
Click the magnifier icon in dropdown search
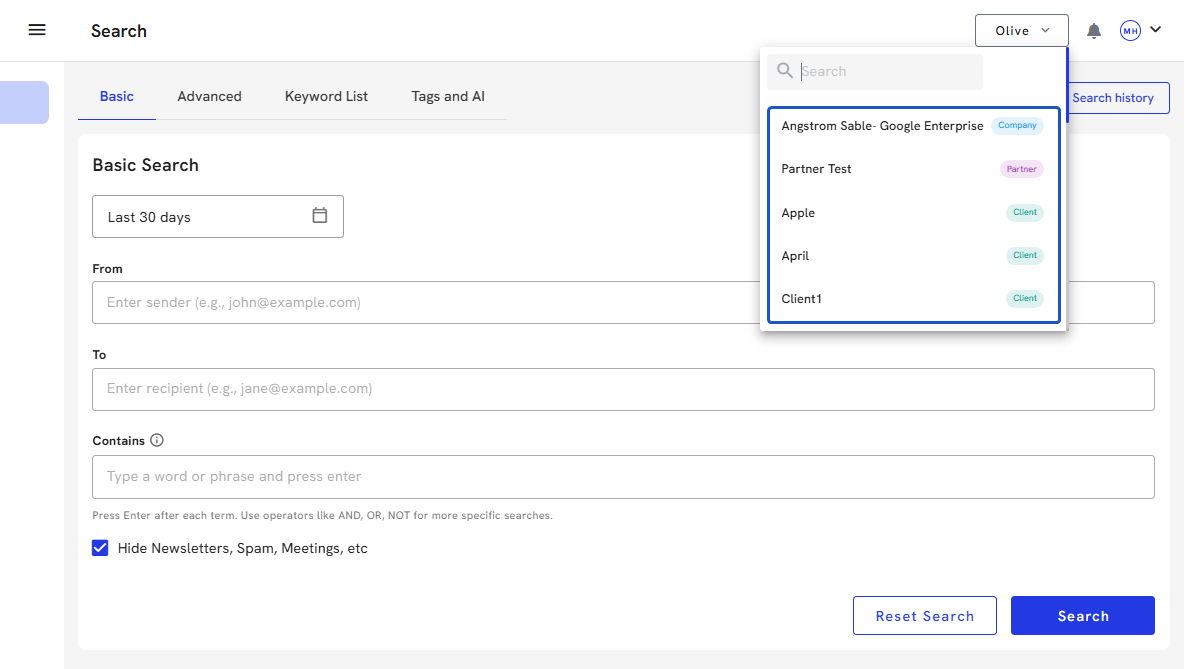pos(785,71)
